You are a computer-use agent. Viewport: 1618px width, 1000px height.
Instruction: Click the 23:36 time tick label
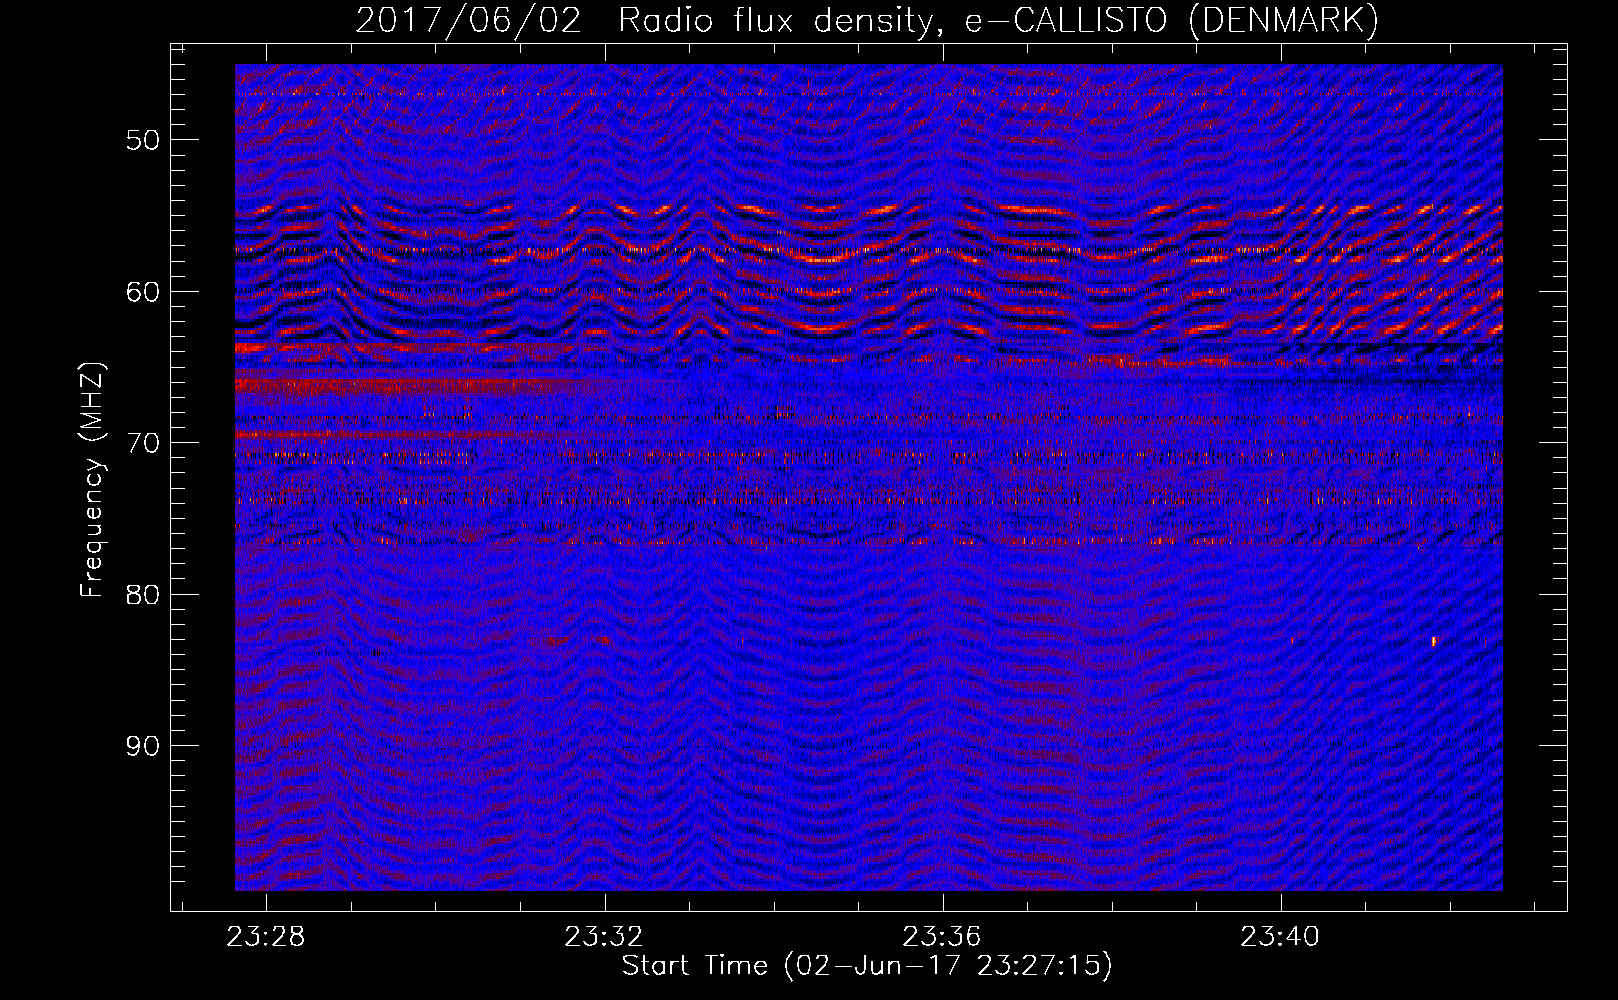click(942, 937)
